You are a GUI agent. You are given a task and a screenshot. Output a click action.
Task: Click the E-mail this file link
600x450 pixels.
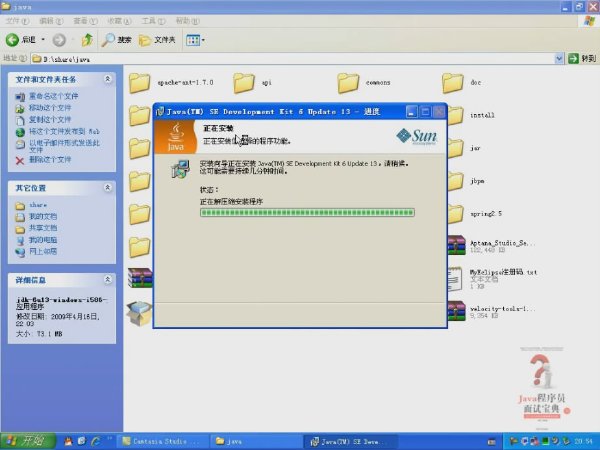tap(64, 146)
